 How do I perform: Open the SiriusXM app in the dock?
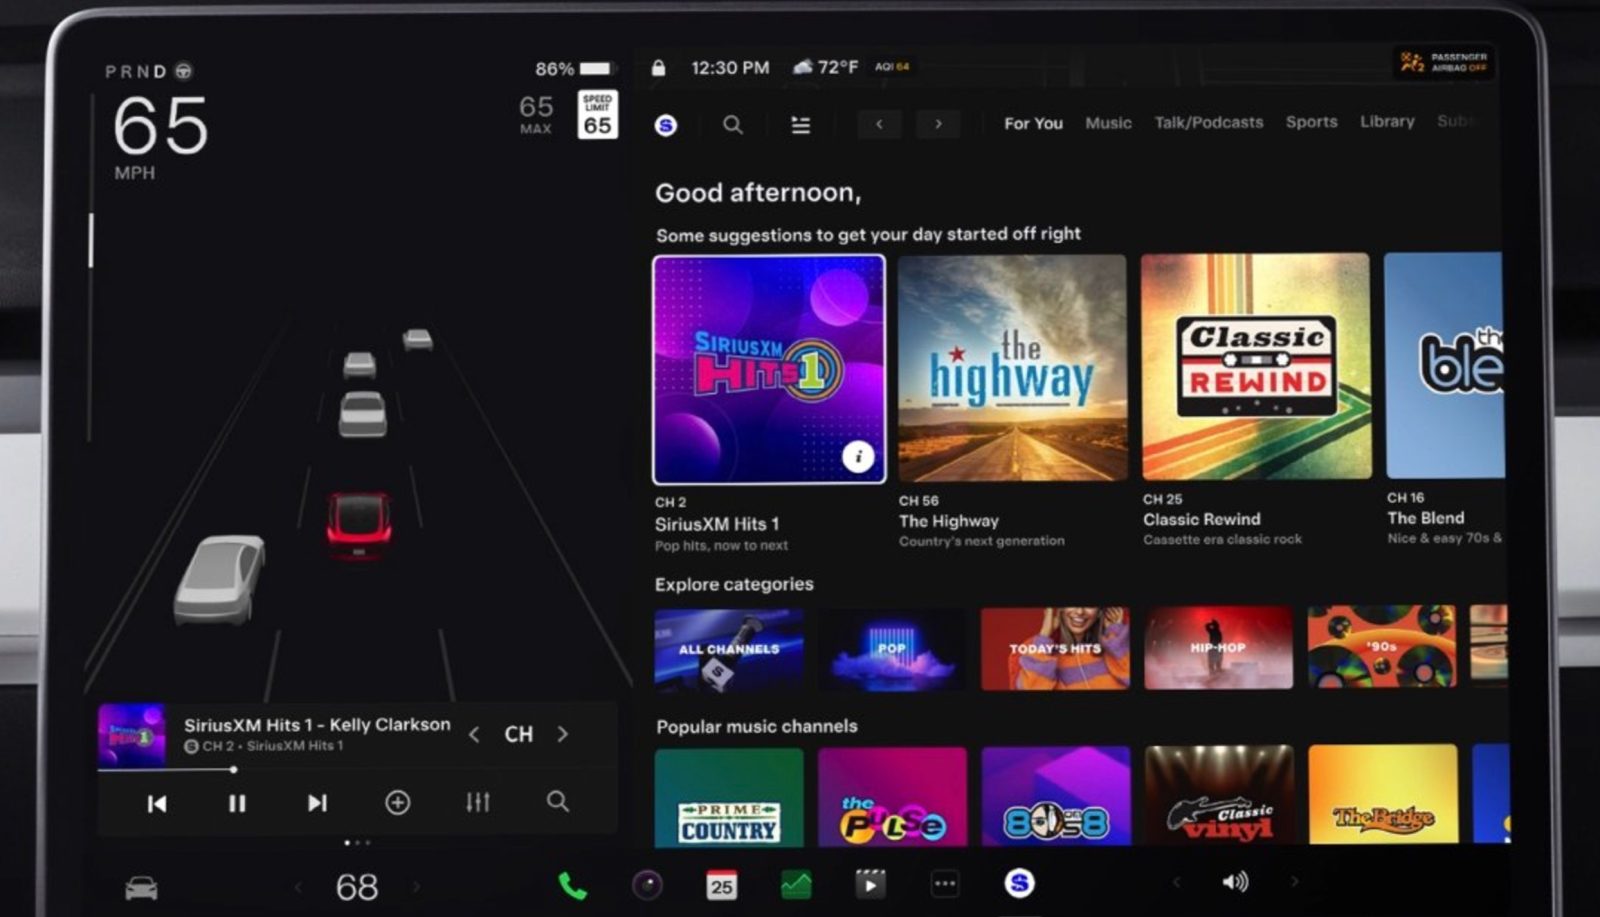[x=1019, y=883]
